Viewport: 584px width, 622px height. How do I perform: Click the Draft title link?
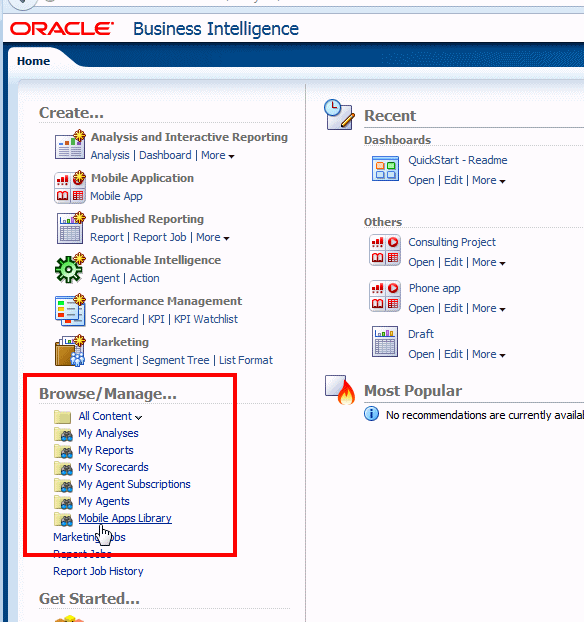(x=421, y=334)
